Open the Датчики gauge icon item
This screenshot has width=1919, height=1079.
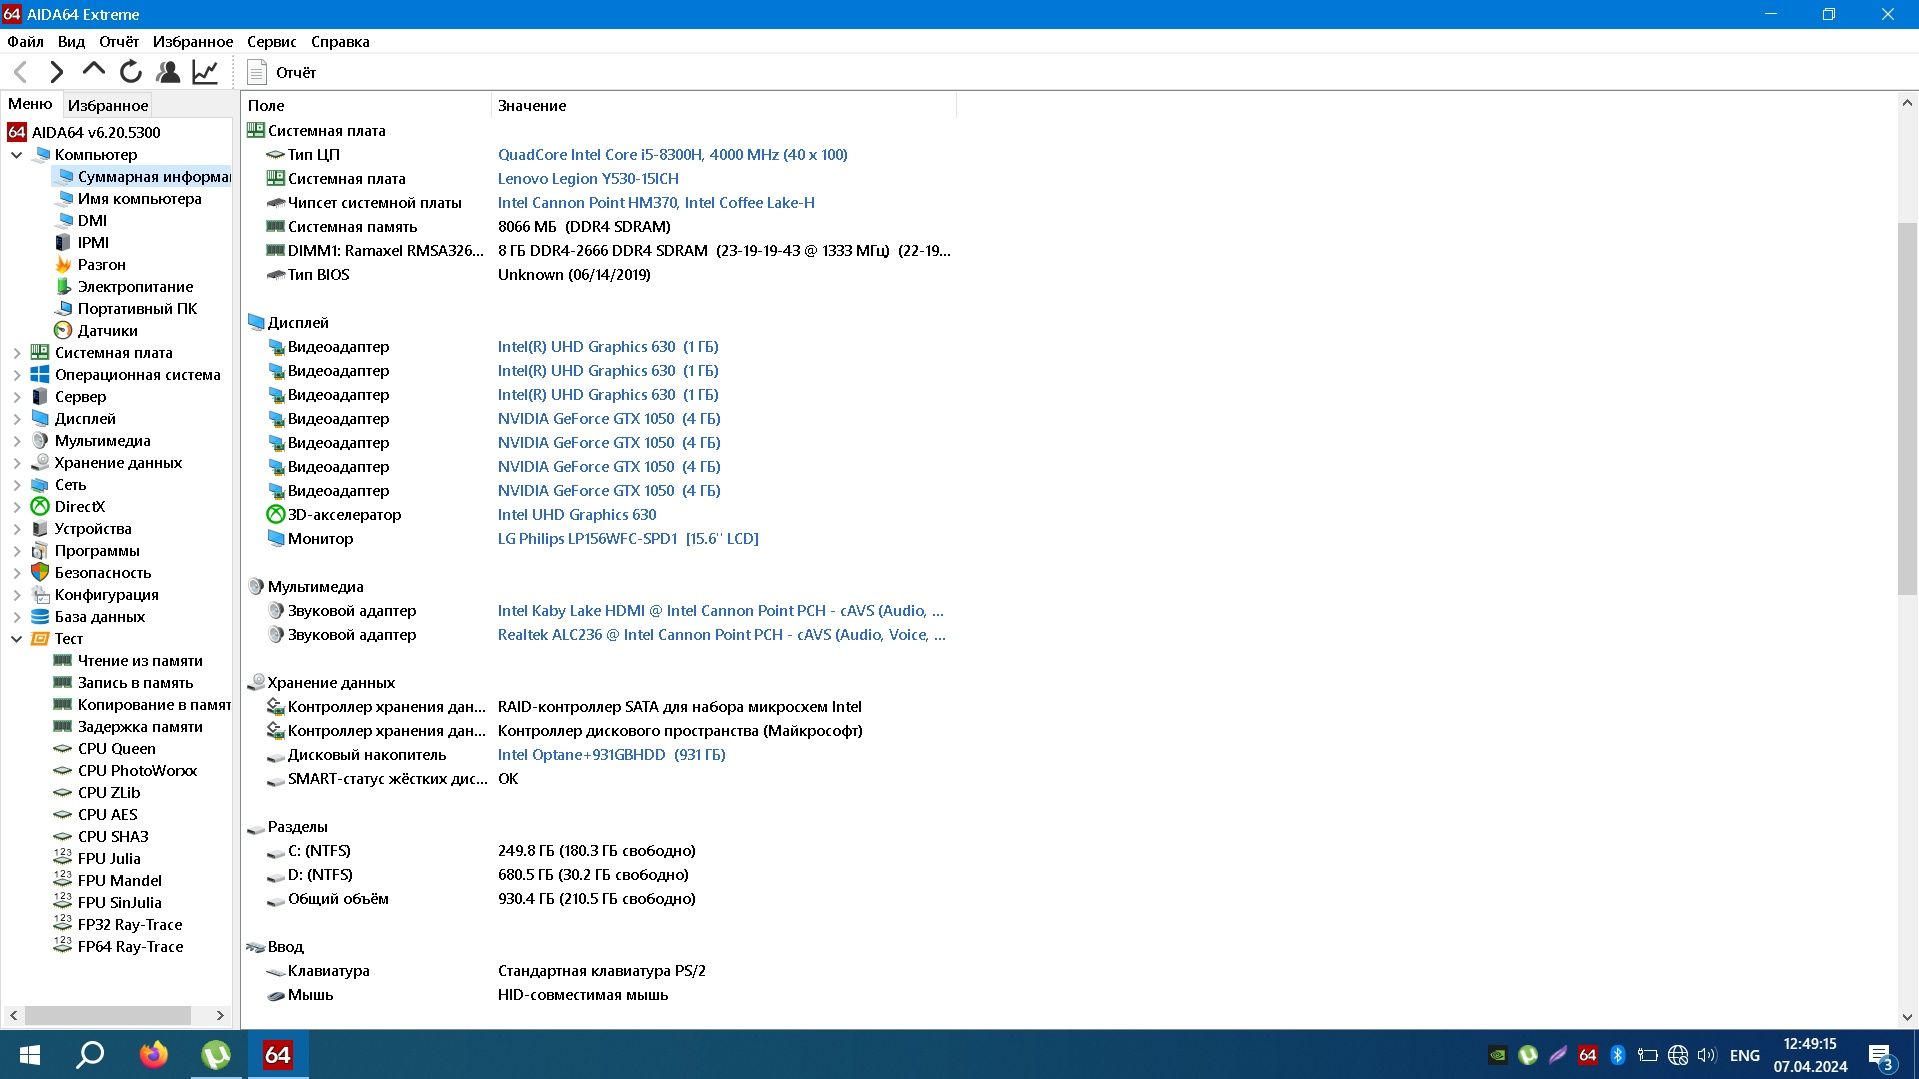coord(63,331)
